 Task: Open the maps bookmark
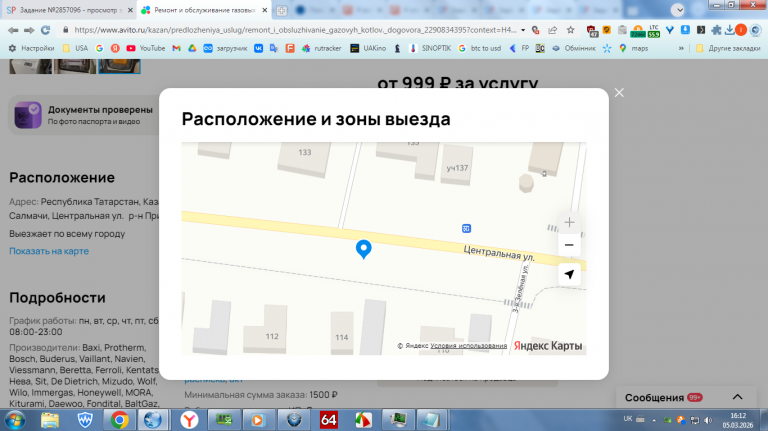pos(633,48)
